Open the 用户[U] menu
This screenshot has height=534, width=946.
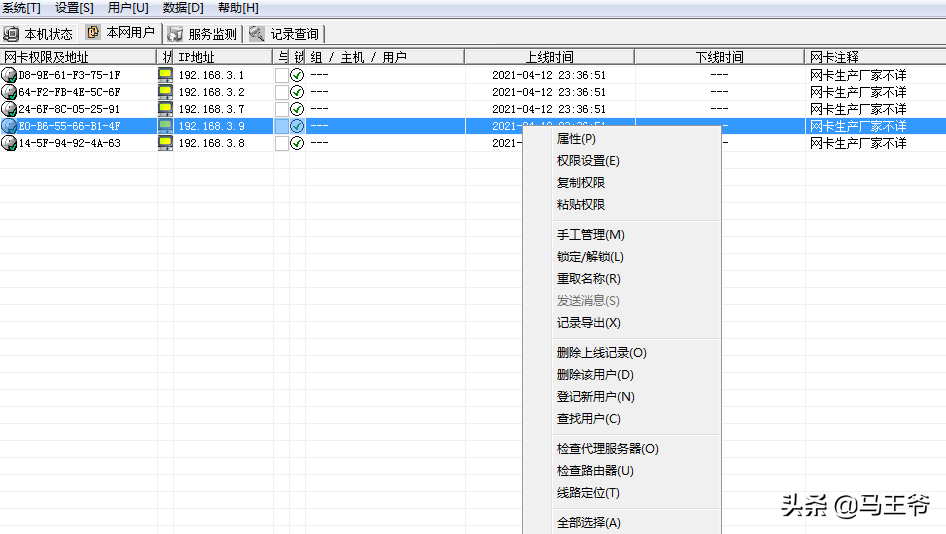click(128, 8)
